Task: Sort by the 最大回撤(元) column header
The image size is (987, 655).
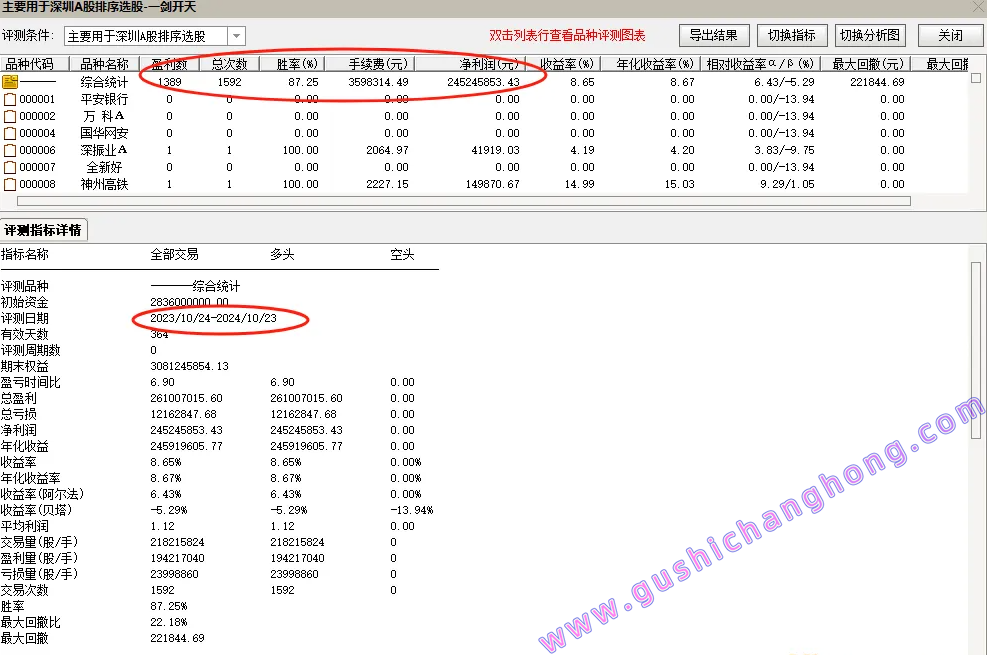Action: click(867, 64)
